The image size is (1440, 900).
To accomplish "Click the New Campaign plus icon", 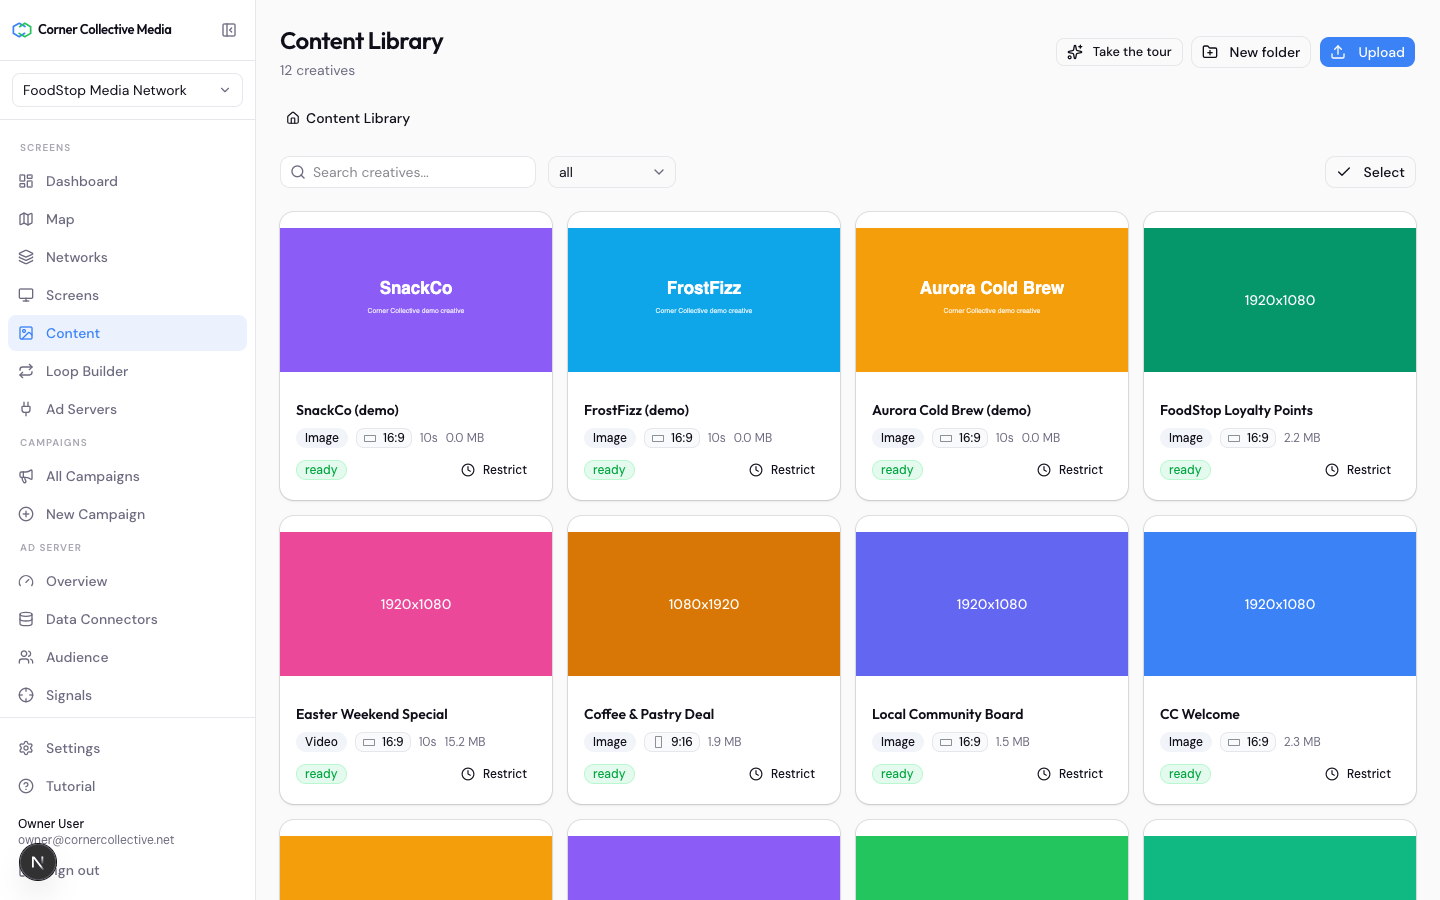I will click(x=26, y=514).
